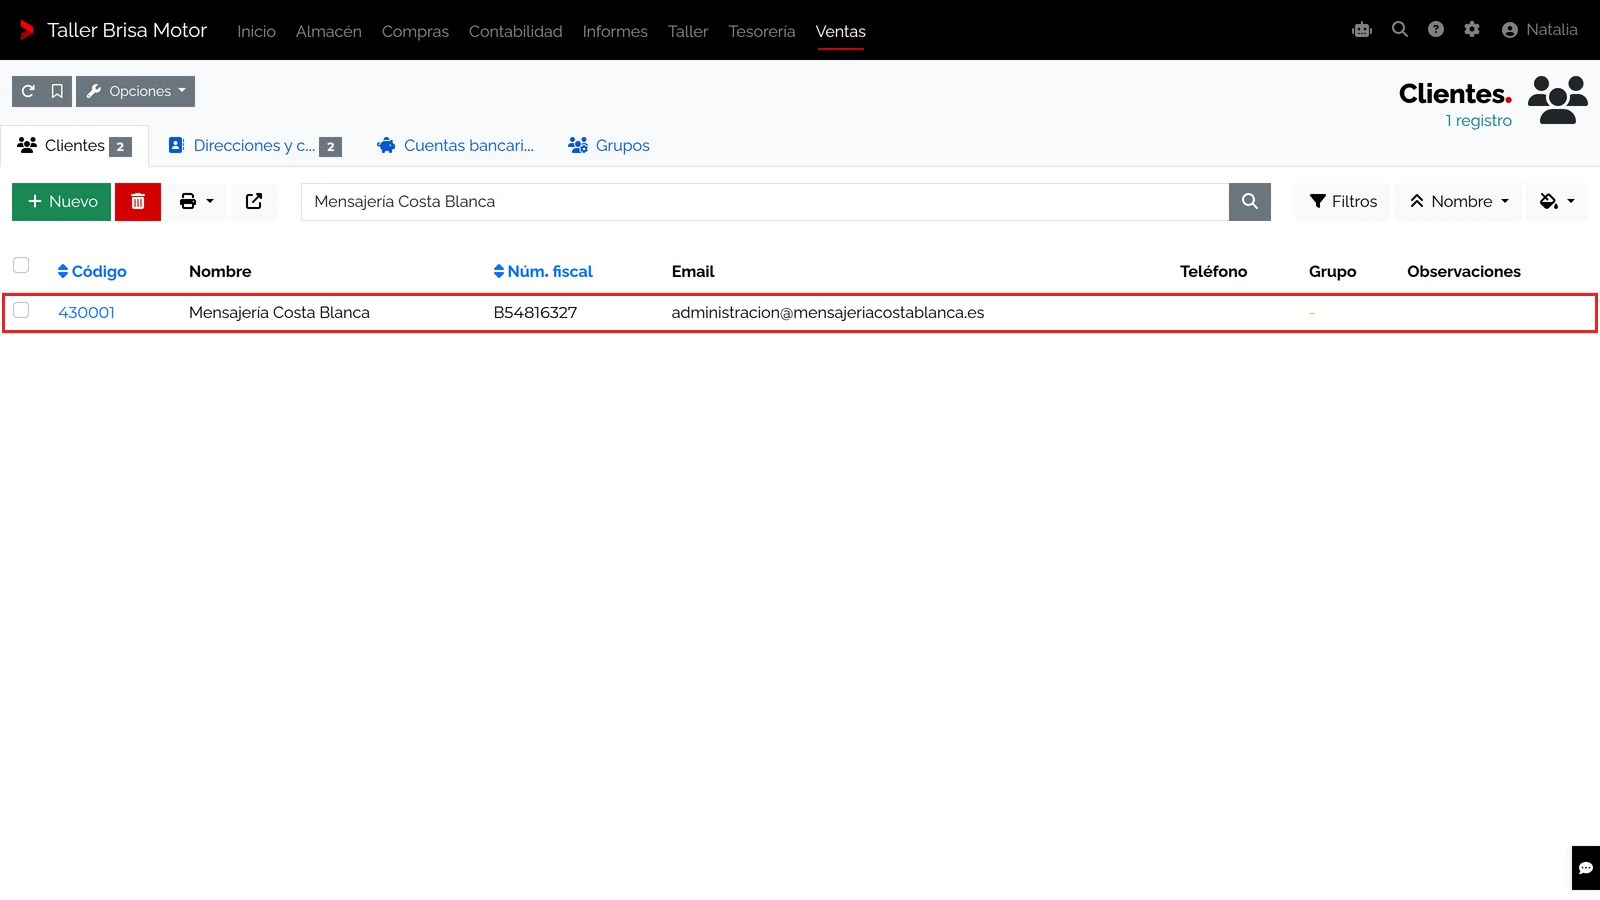Screen dimensions: 1600x900
Task: Click email administracion@mensajeriacostablanca.es
Action: pyautogui.click(x=828, y=313)
